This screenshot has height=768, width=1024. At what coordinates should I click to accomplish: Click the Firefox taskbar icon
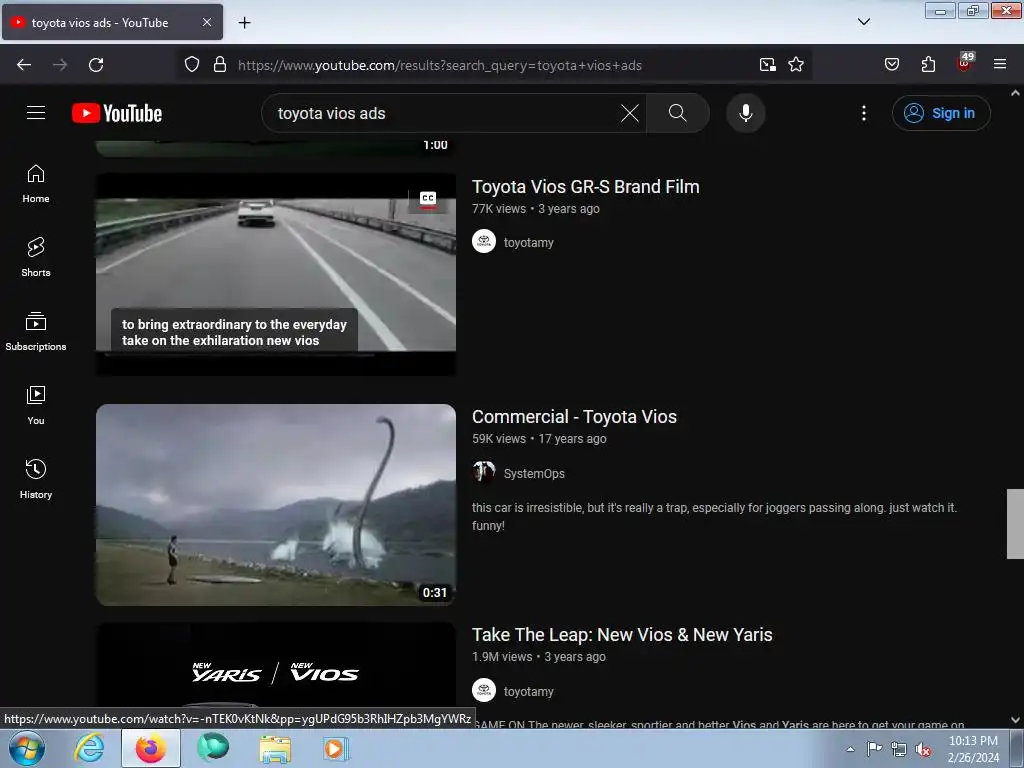[x=150, y=748]
